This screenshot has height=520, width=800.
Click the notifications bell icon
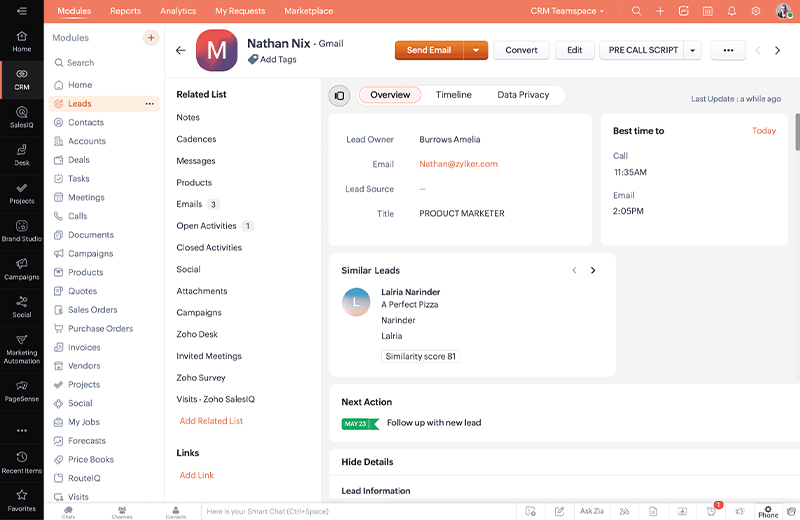732,11
